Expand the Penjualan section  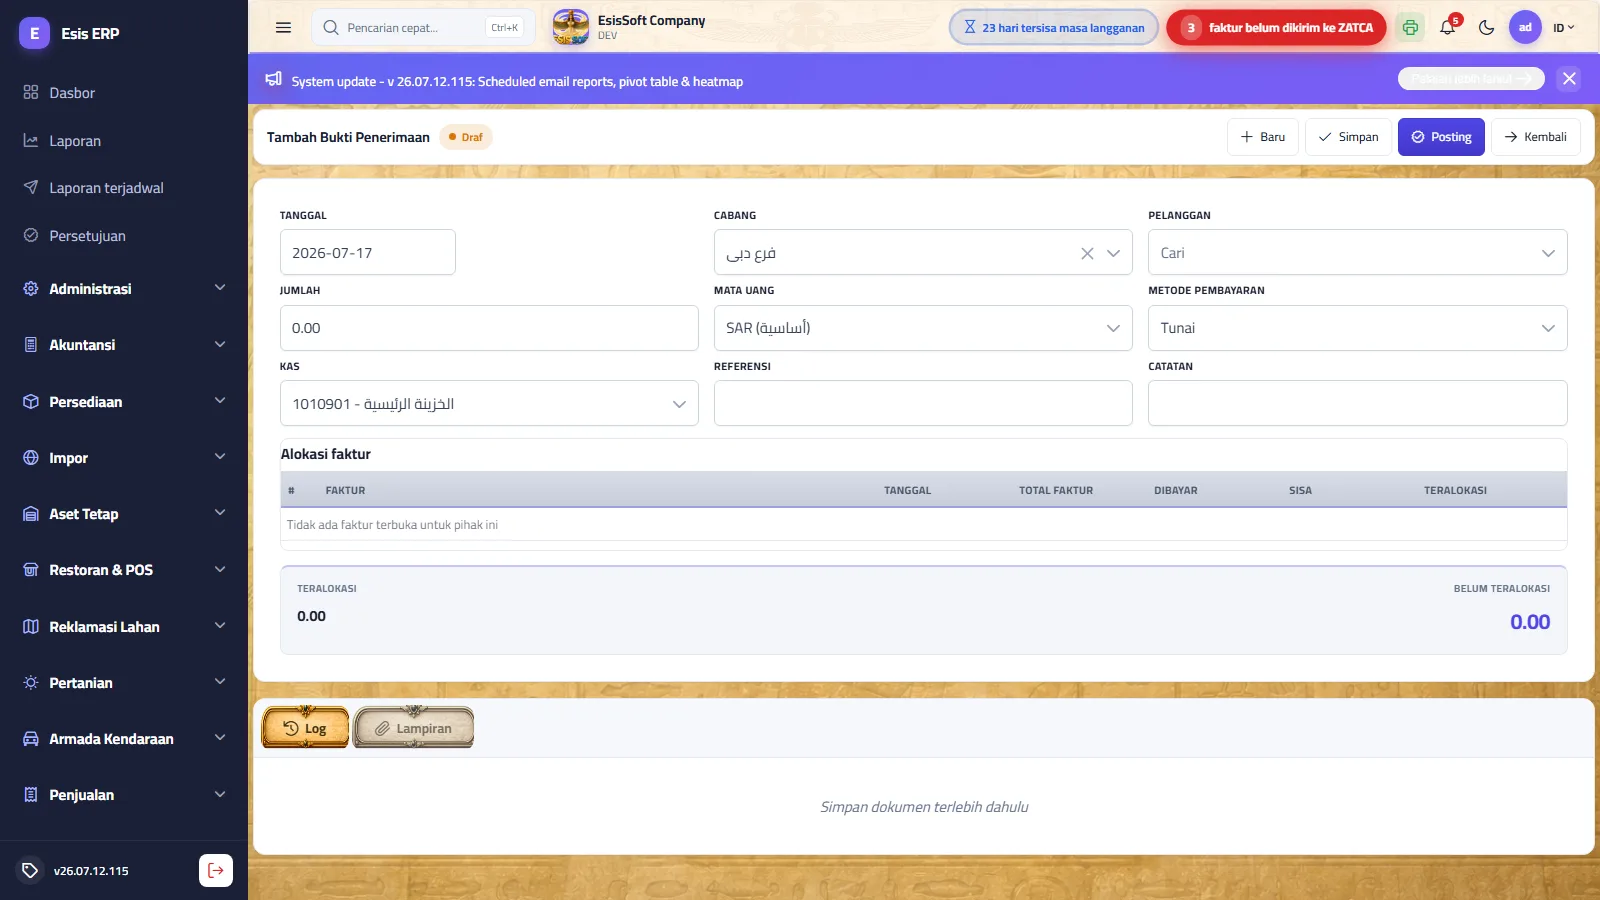point(124,795)
